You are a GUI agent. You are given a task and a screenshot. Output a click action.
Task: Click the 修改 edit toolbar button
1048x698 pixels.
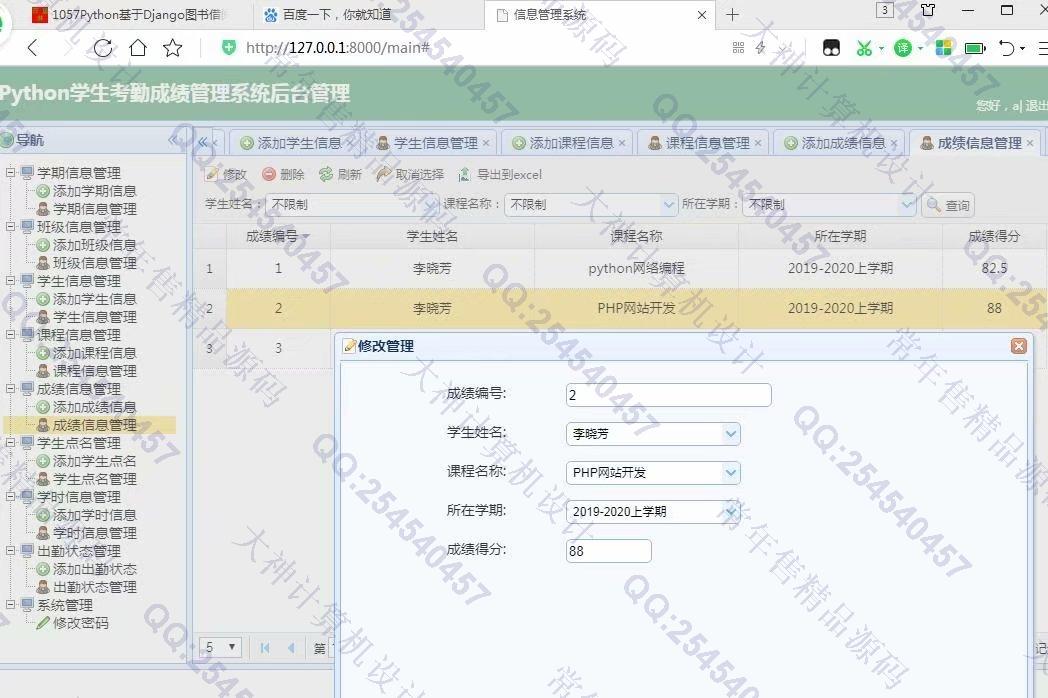226,174
